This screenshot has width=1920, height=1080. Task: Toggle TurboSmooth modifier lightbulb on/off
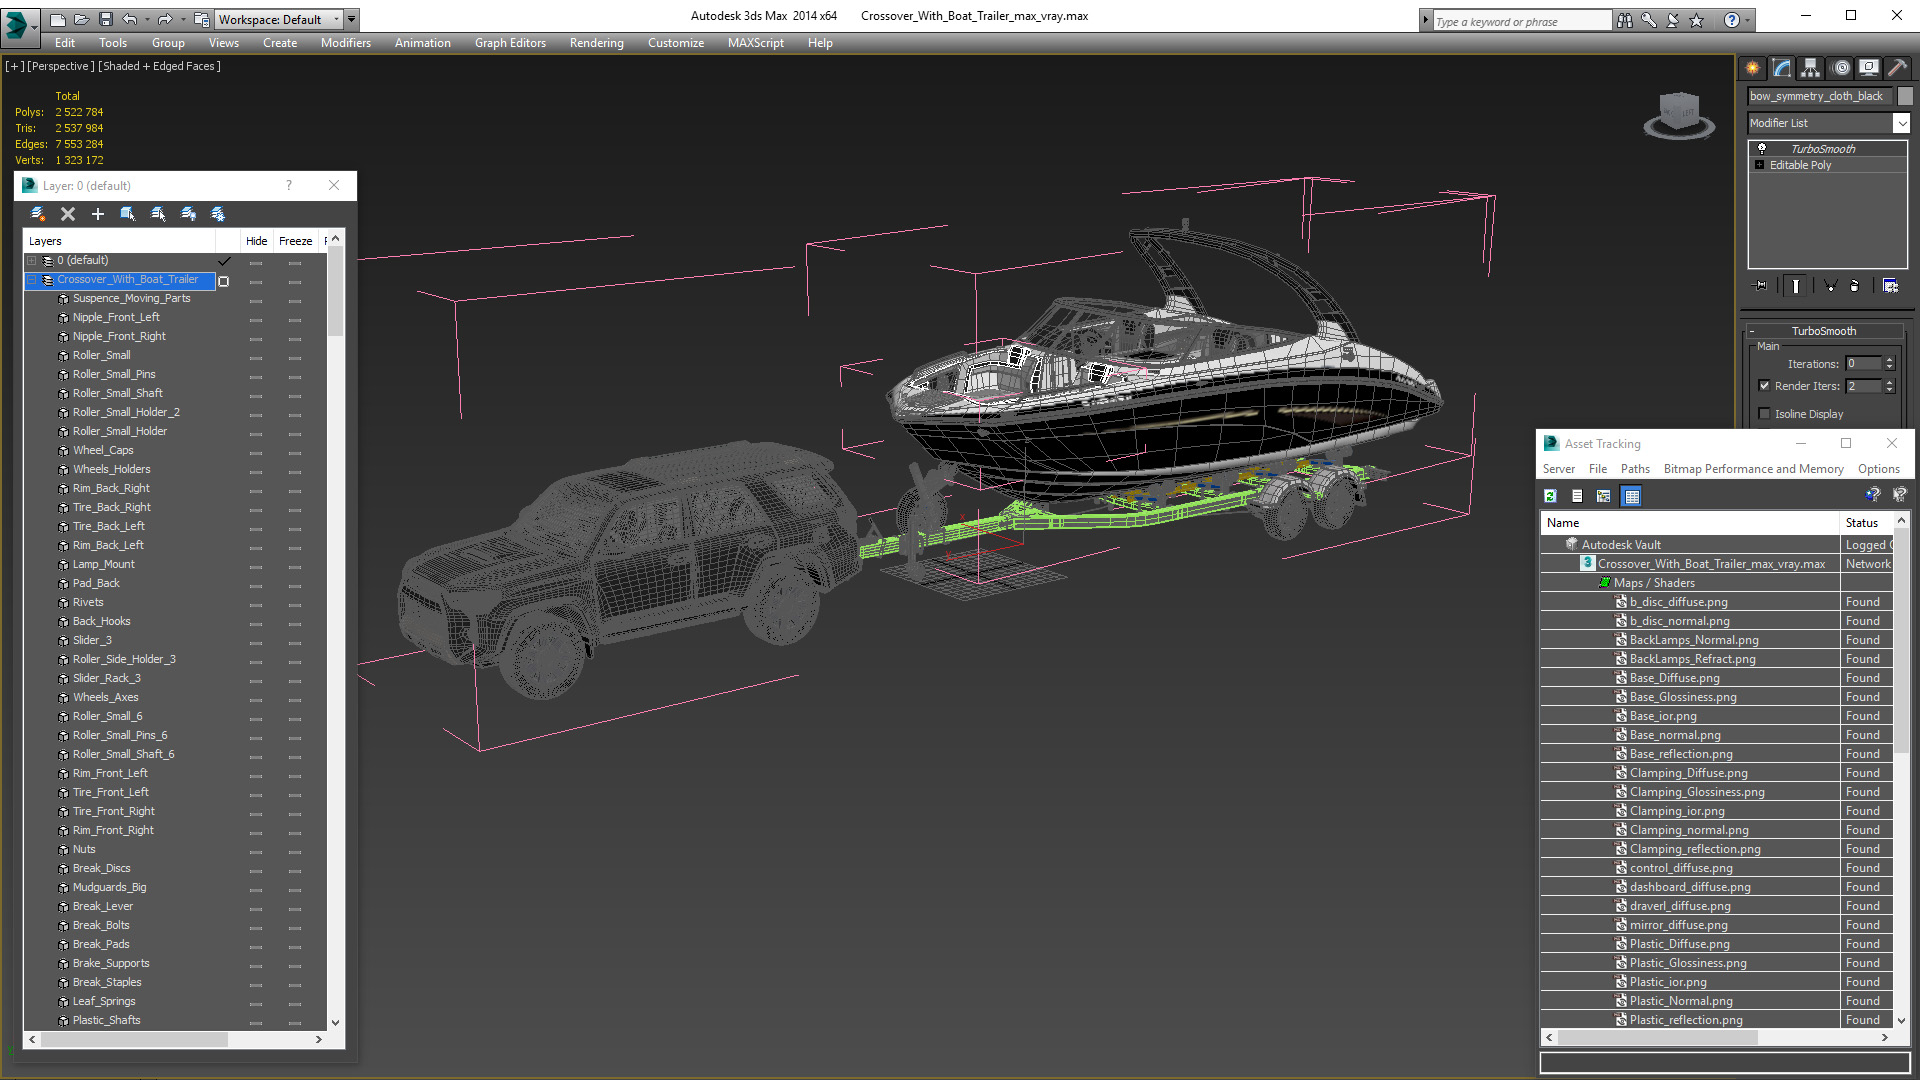(x=1762, y=148)
